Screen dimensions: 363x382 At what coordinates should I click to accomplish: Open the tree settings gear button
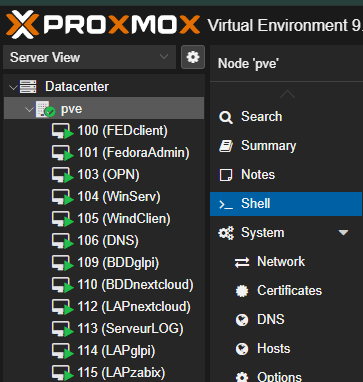(193, 57)
